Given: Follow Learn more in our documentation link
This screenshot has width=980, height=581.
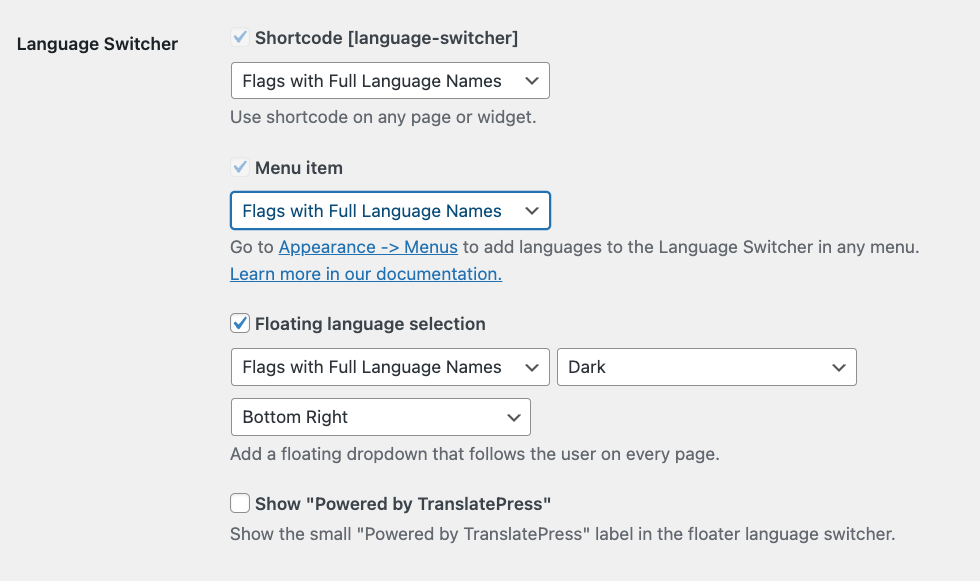Looking at the screenshot, I should click(x=366, y=274).
